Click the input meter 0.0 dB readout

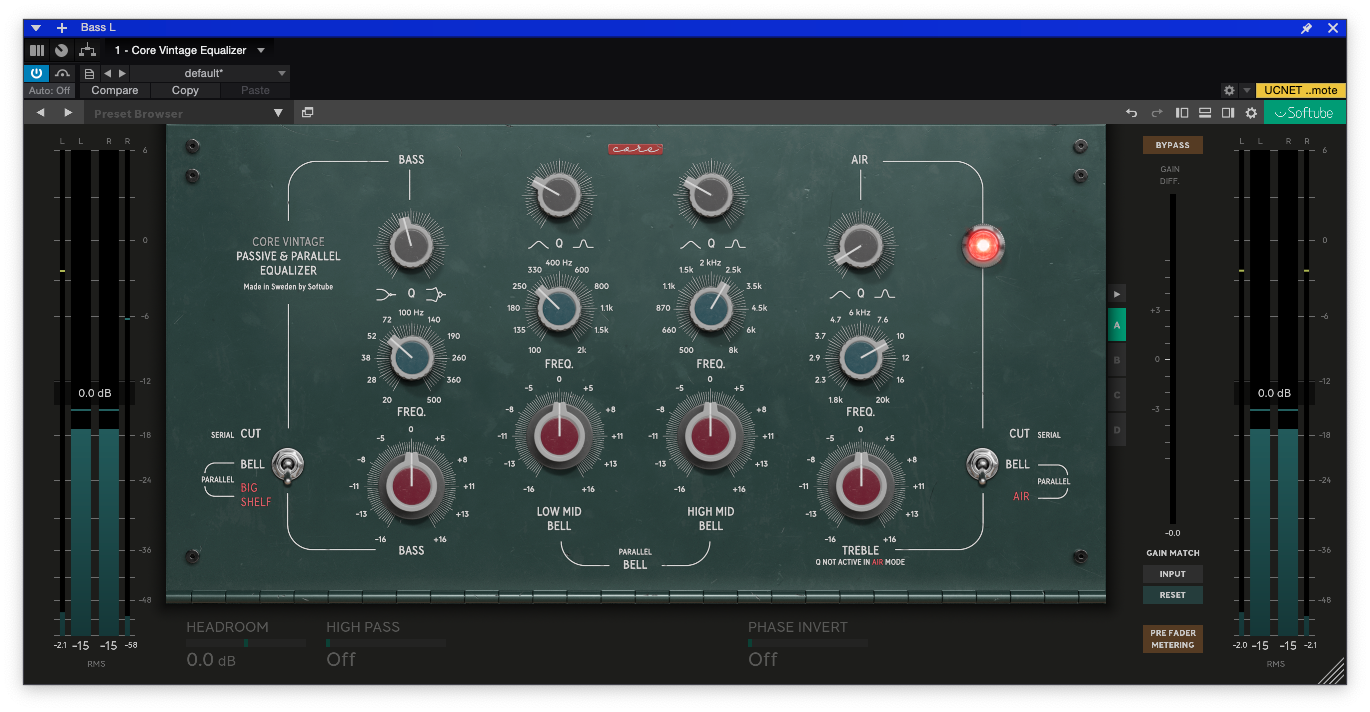click(95, 393)
